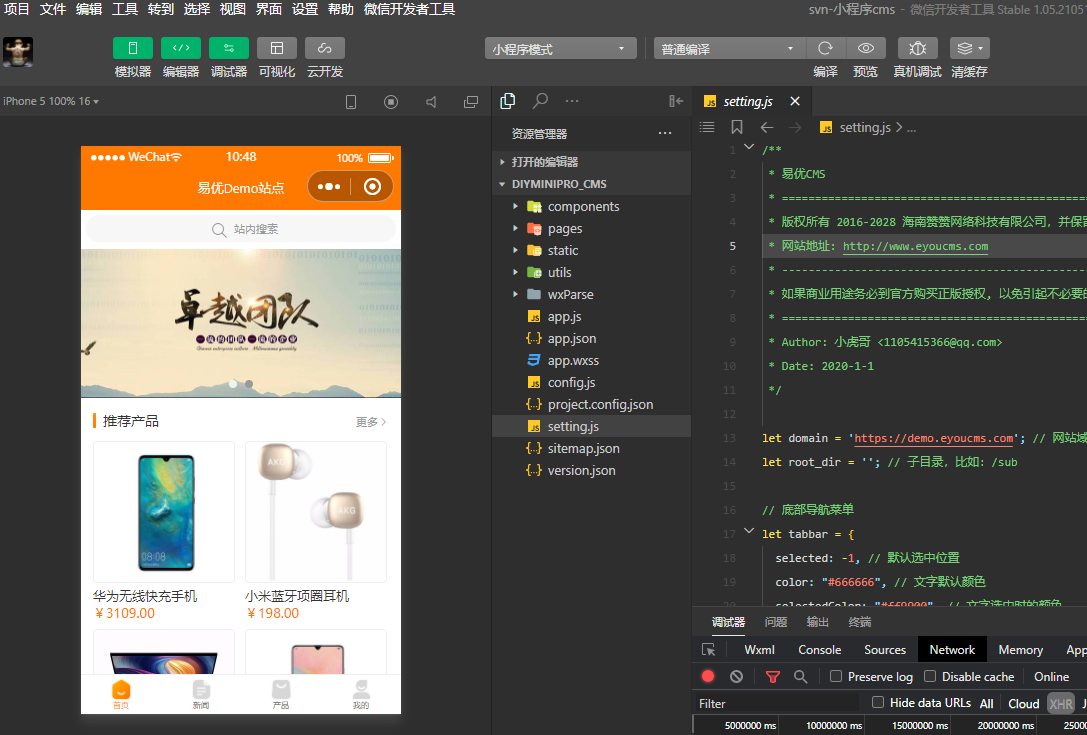This screenshot has height=735, width=1087.
Task: Expand the 打开的编辑器 section
Action: (591, 162)
